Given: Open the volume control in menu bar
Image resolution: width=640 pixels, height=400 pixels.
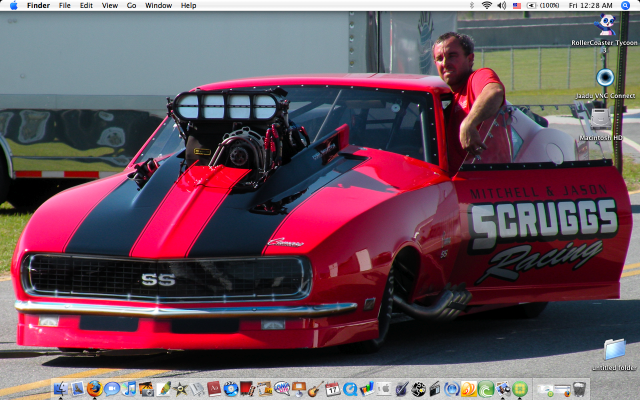Looking at the screenshot, I should 502,5.
